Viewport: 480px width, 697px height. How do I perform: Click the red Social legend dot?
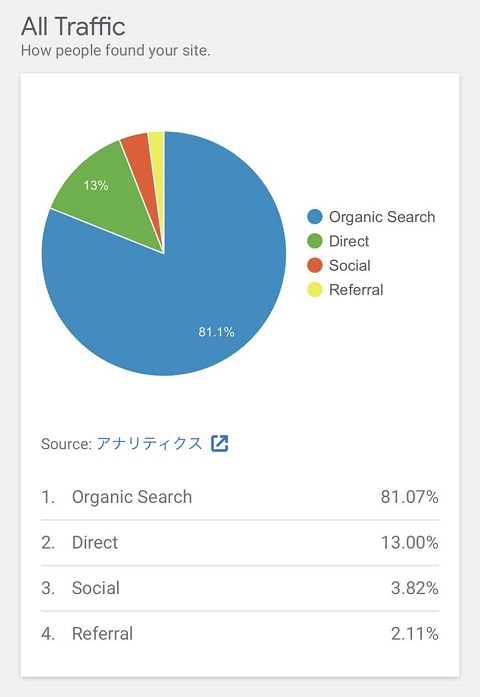tap(315, 265)
